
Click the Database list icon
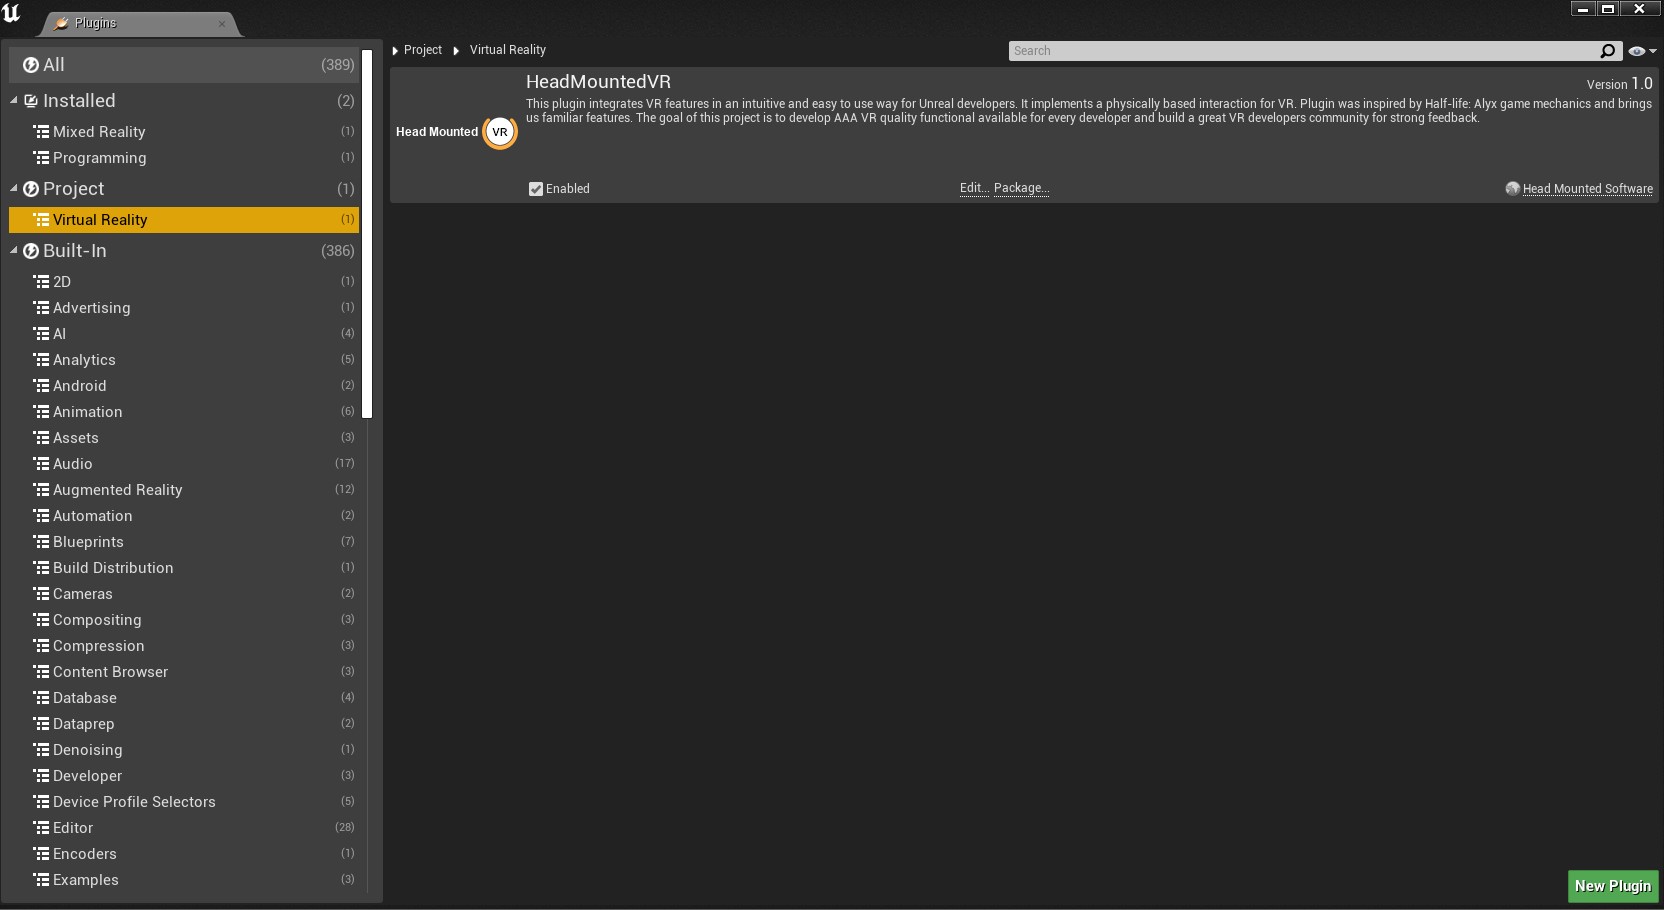point(41,698)
